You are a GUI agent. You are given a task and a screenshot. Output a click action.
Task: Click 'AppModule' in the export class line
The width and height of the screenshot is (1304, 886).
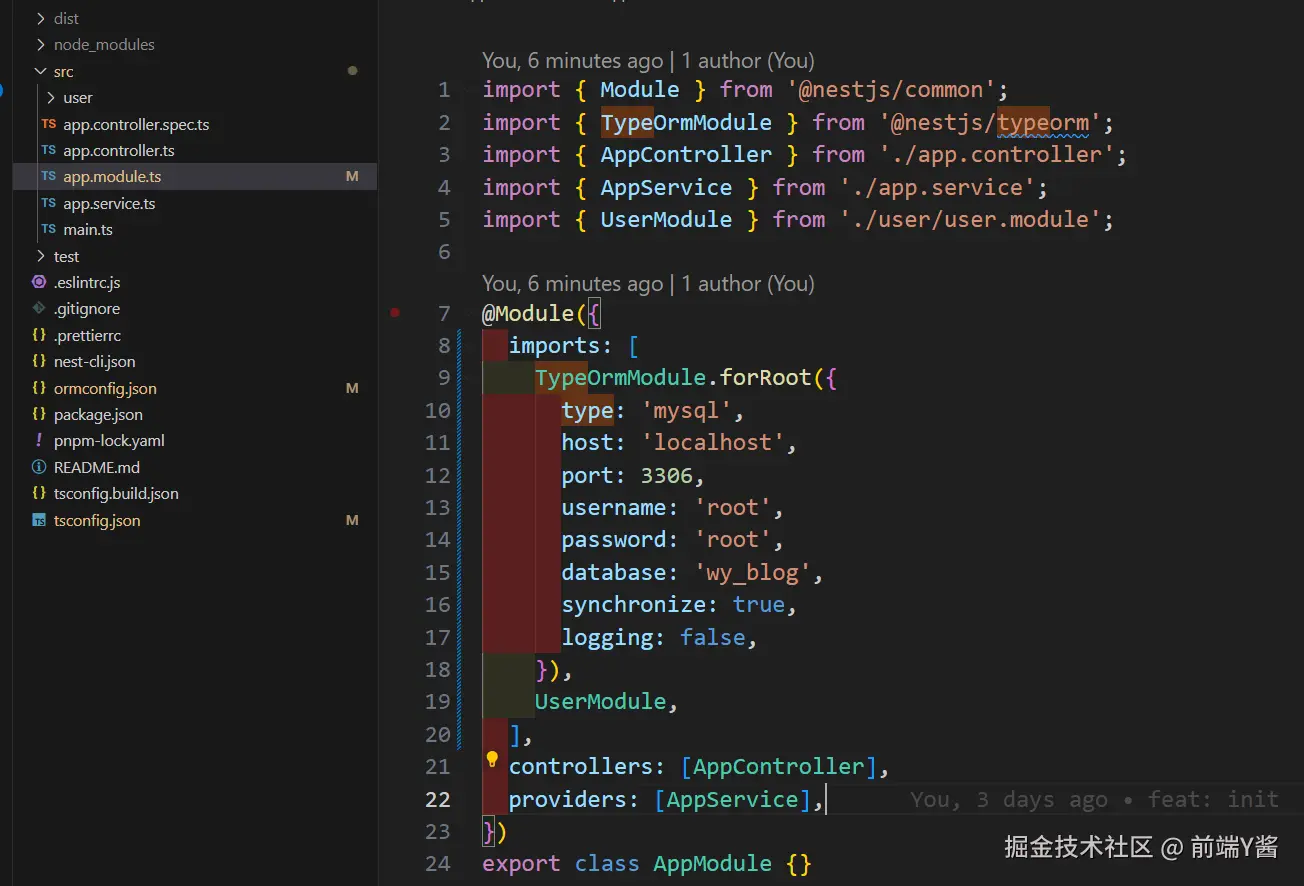pyautogui.click(x=713, y=863)
